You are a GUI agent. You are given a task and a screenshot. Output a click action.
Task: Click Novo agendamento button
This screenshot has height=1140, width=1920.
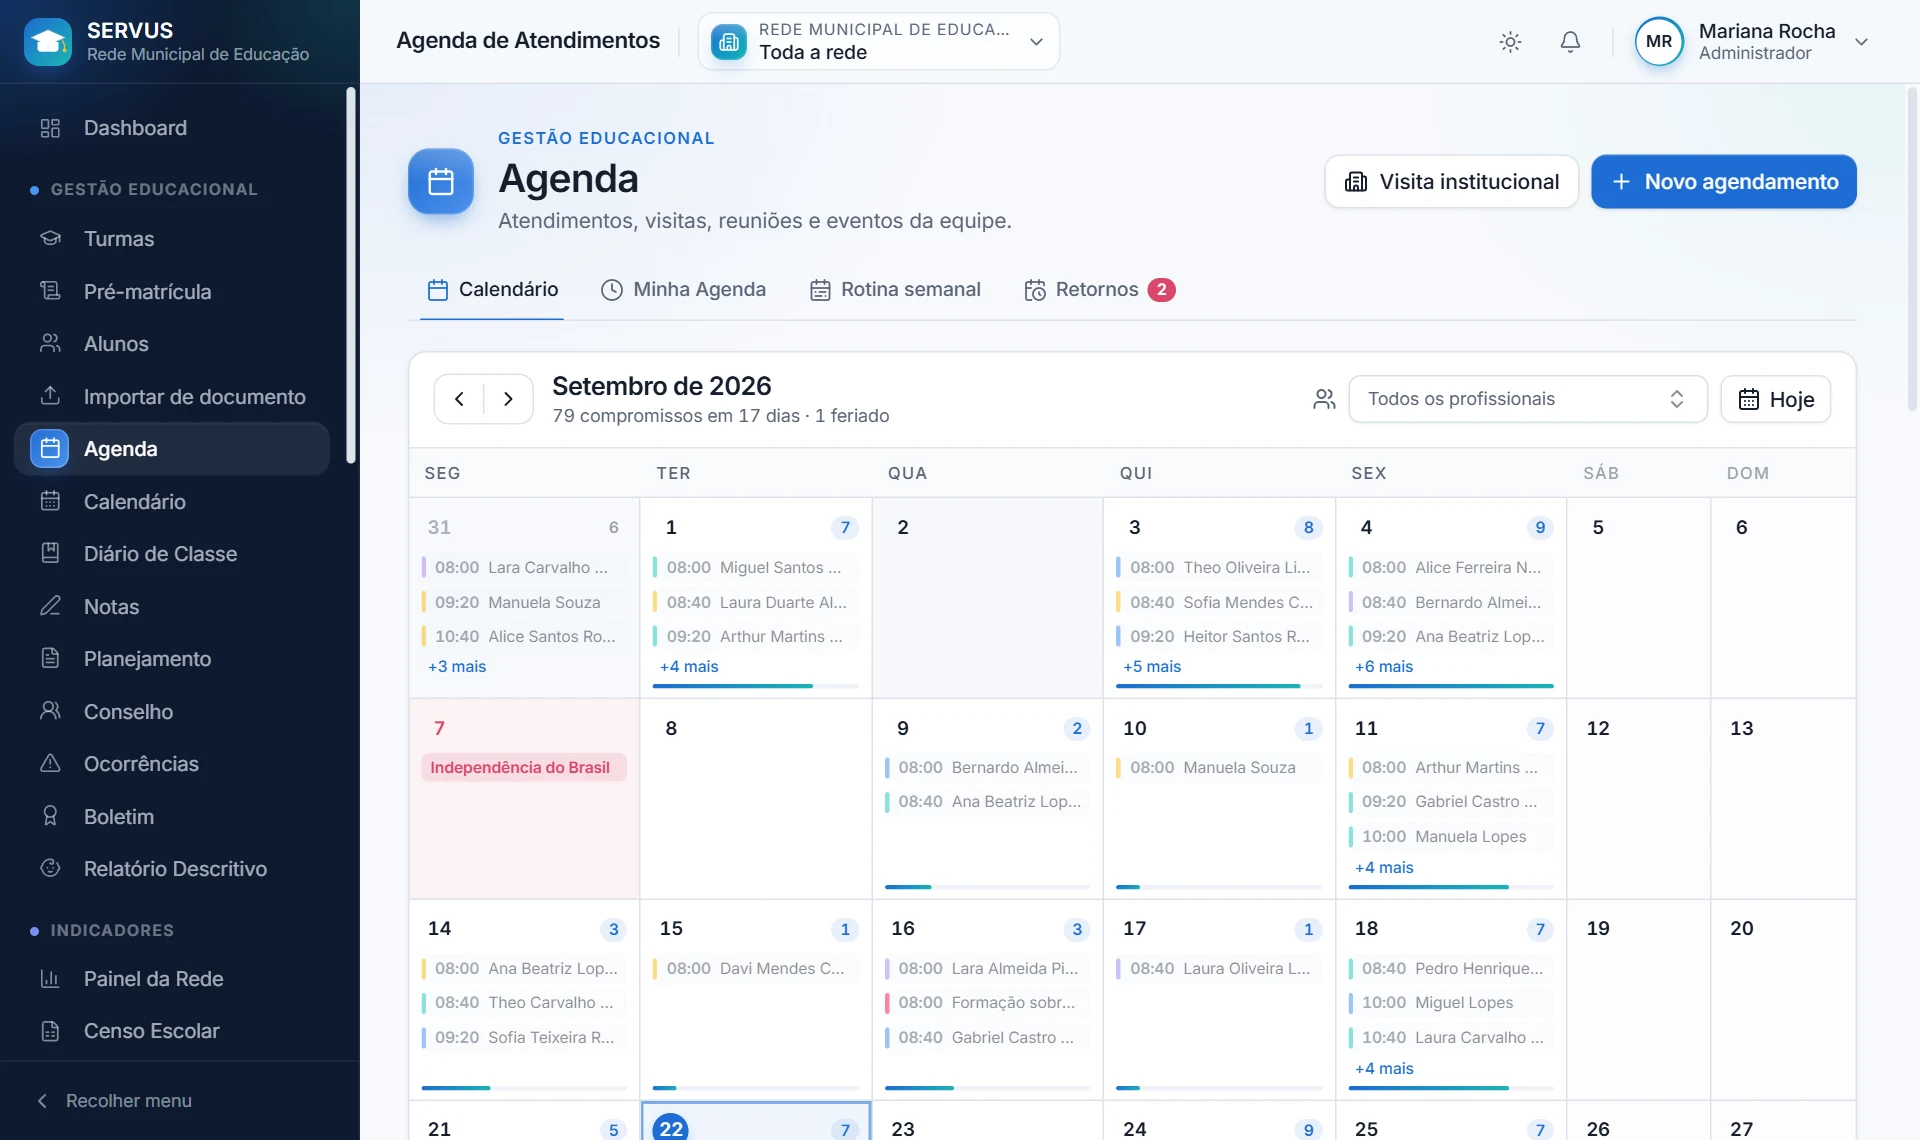[1724, 182]
